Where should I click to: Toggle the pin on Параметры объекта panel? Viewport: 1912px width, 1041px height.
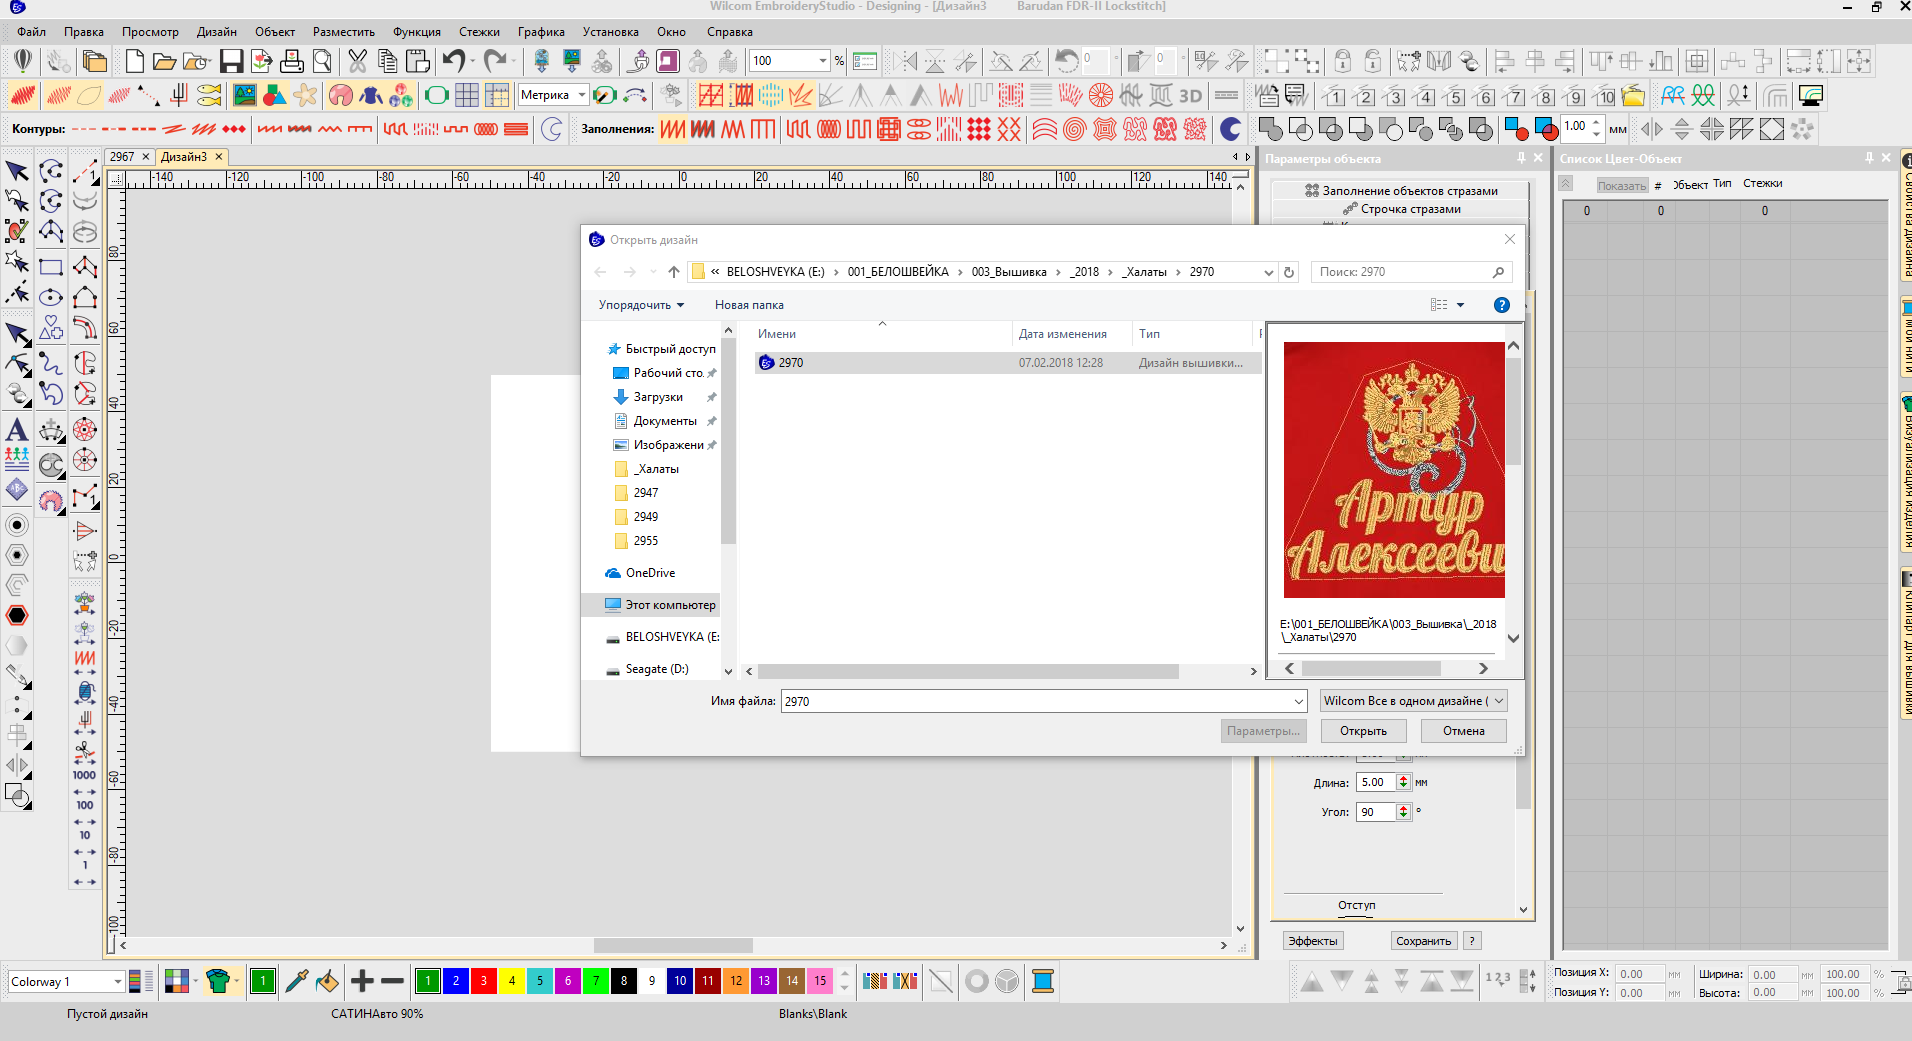pyautogui.click(x=1521, y=158)
